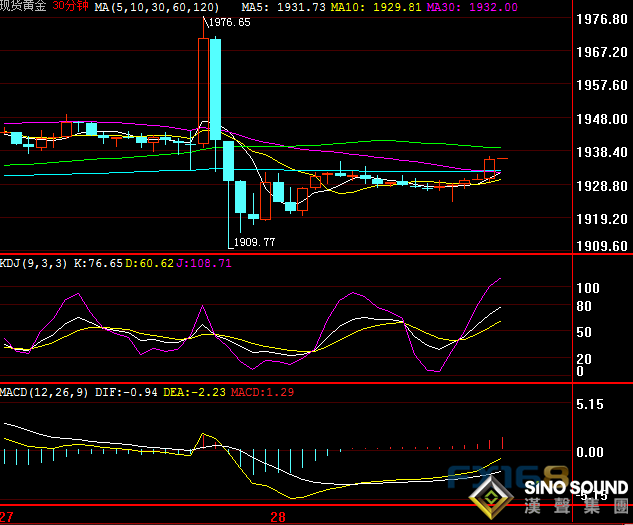The width and height of the screenshot is (633, 525).
Task: Click the KDJ axis 80 label
Action: click(584, 307)
